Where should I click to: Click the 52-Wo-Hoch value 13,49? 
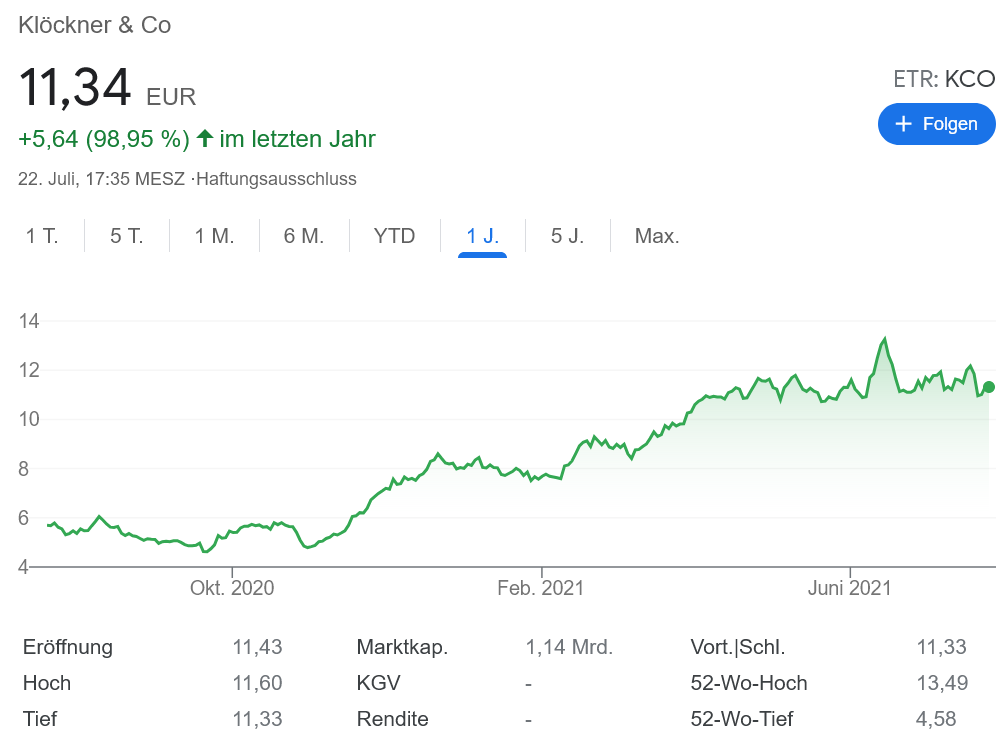[x=936, y=683]
